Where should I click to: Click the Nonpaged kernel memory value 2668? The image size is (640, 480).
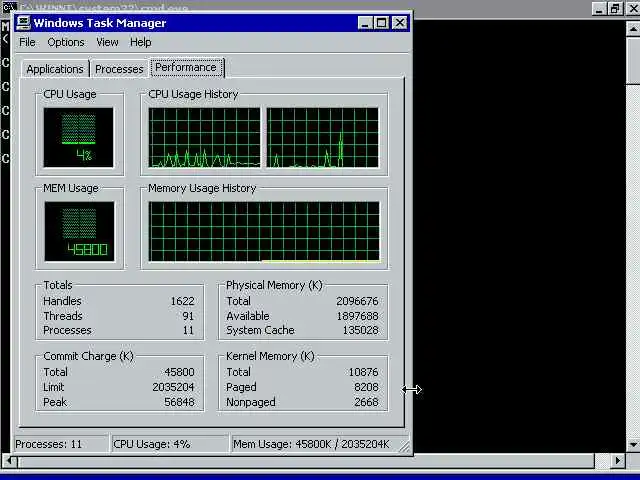coord(366,402)
